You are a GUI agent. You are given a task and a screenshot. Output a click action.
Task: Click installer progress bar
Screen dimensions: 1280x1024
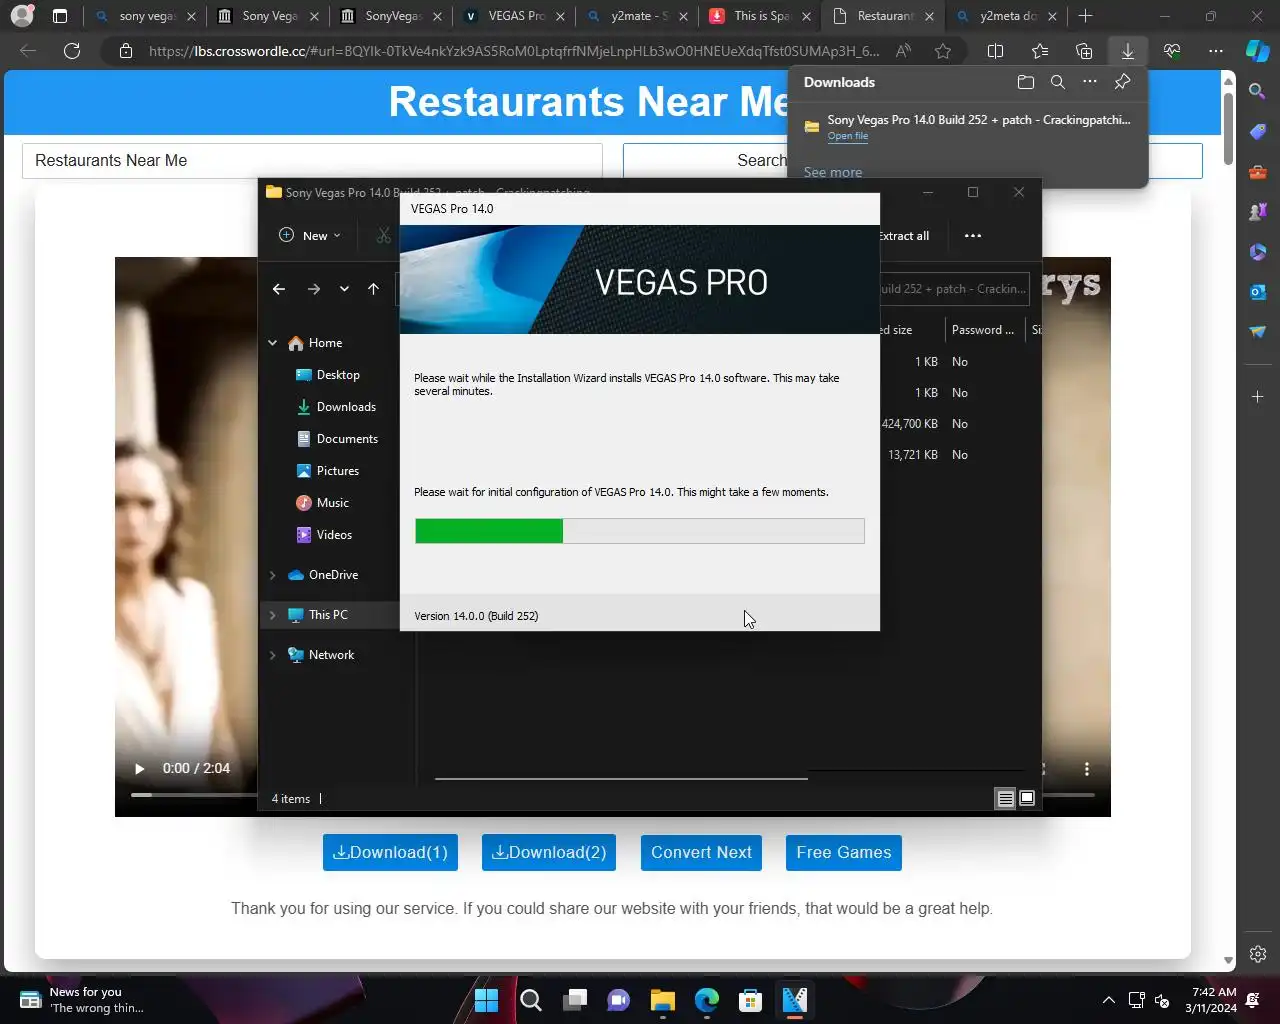point(640,531)
